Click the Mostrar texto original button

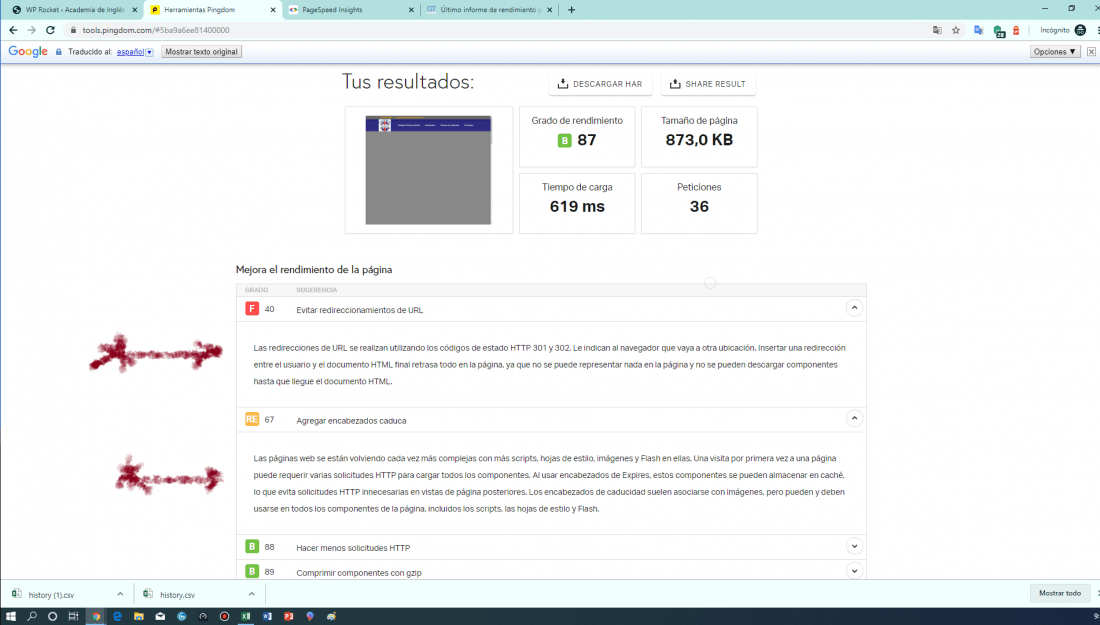point(201,52)
